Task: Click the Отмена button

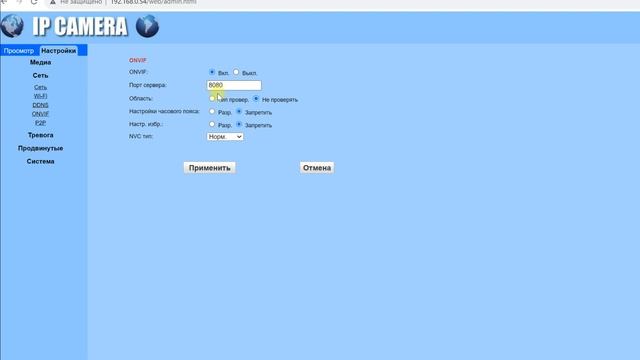Action: [x=317, y=168]
